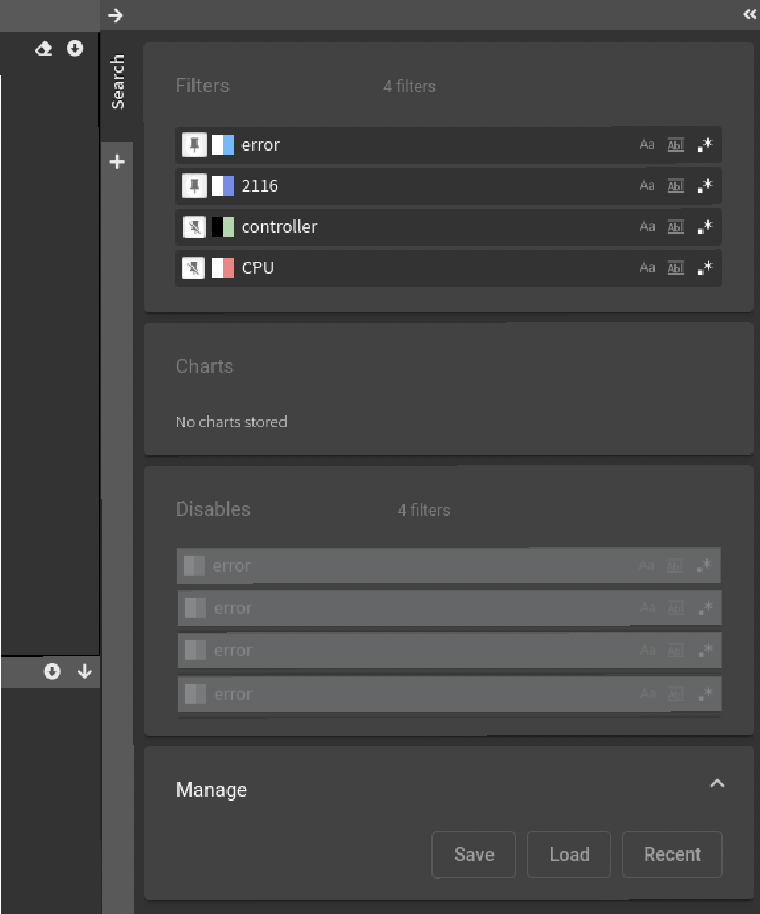
Task: Open recent filter sets via Recent button
Action: (671, 854)
